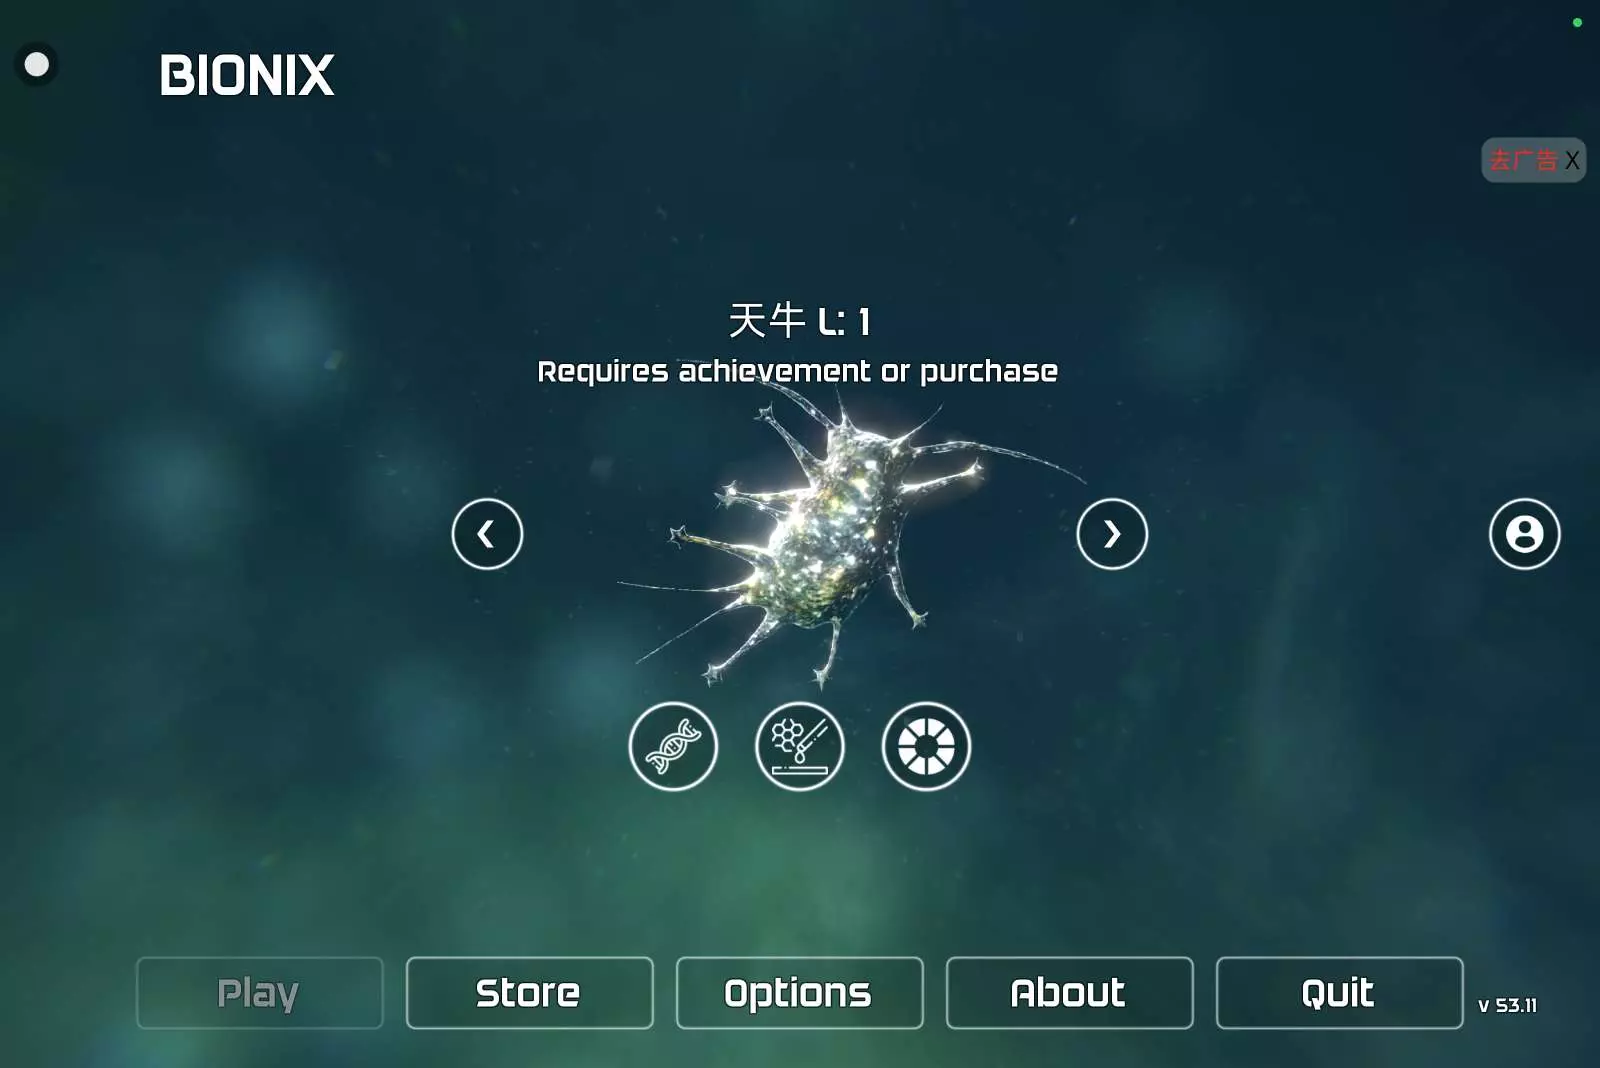Show the next creature with right arrow

(x=1112, y=534)
